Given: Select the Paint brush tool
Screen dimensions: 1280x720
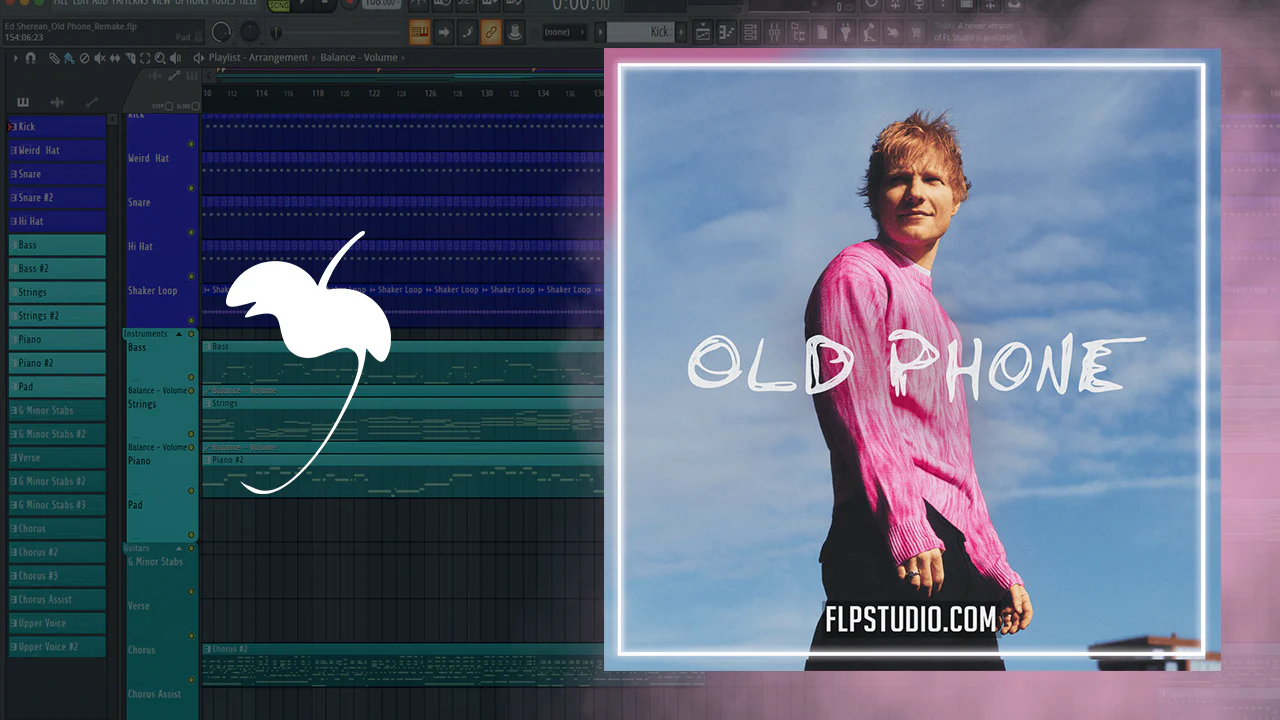Looking at the screenshot, I should 67,58.
